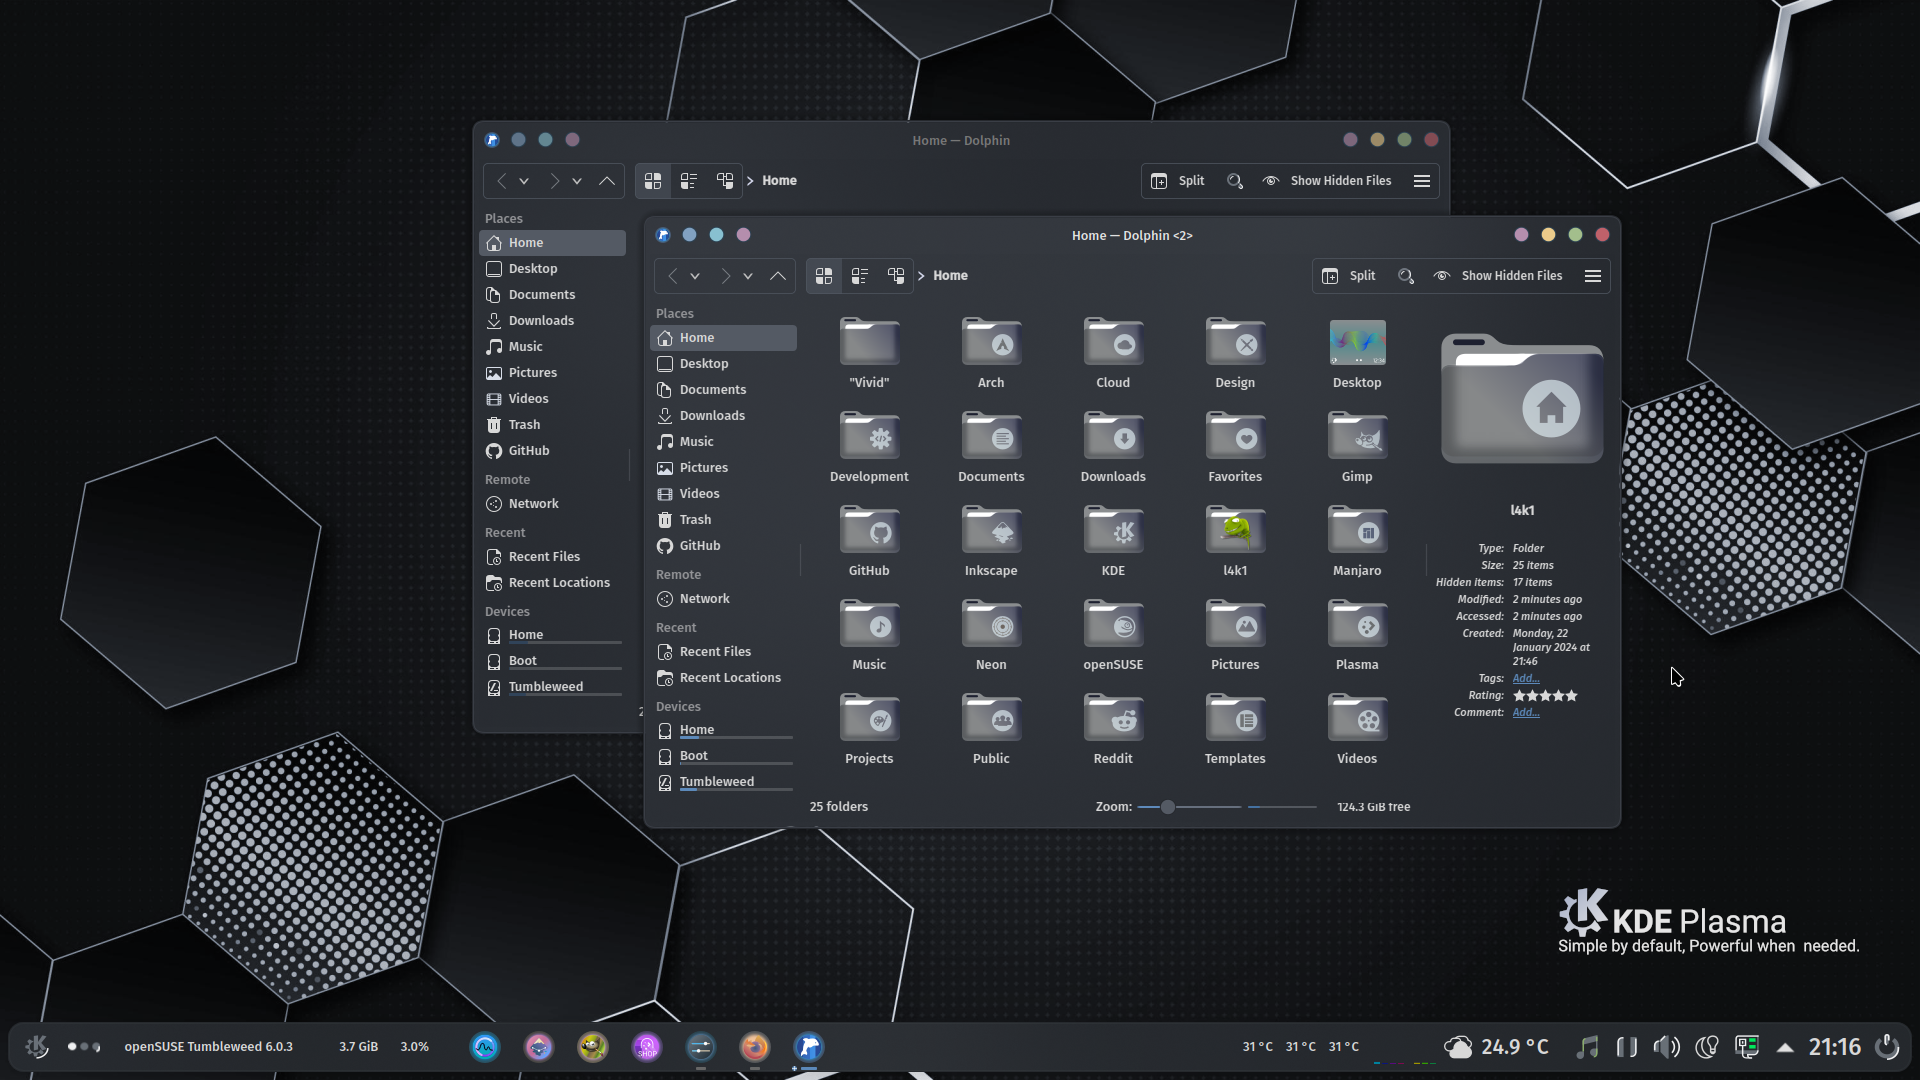Click Home breadcrumb in Dolphin <2> location bar
The height and width of the screenshot is (1080, 1920).
950,276
